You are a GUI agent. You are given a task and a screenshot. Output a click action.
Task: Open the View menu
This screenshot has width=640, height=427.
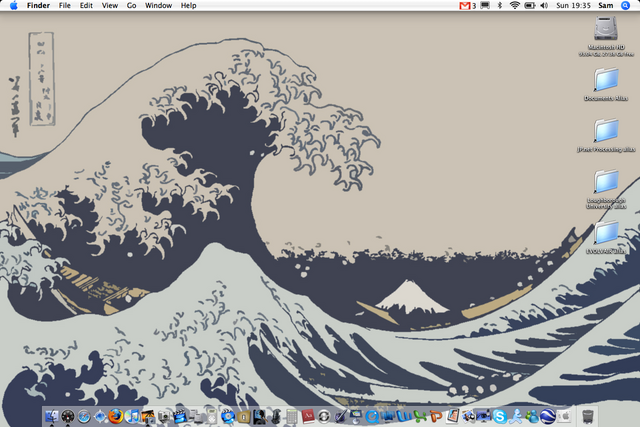coord(110,5)
